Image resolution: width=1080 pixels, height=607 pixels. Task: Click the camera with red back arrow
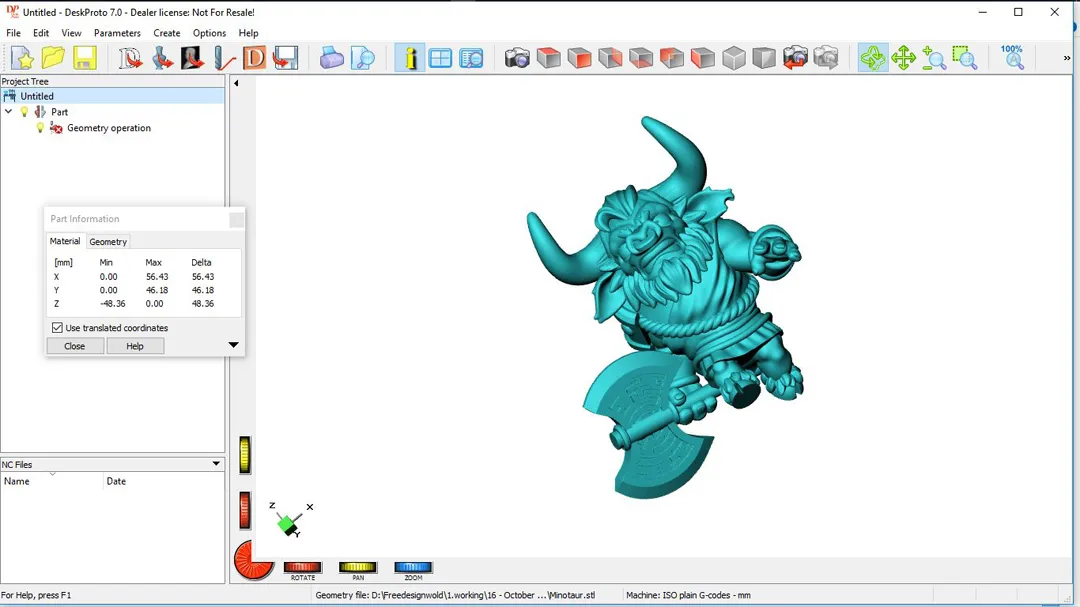[795, 58]
